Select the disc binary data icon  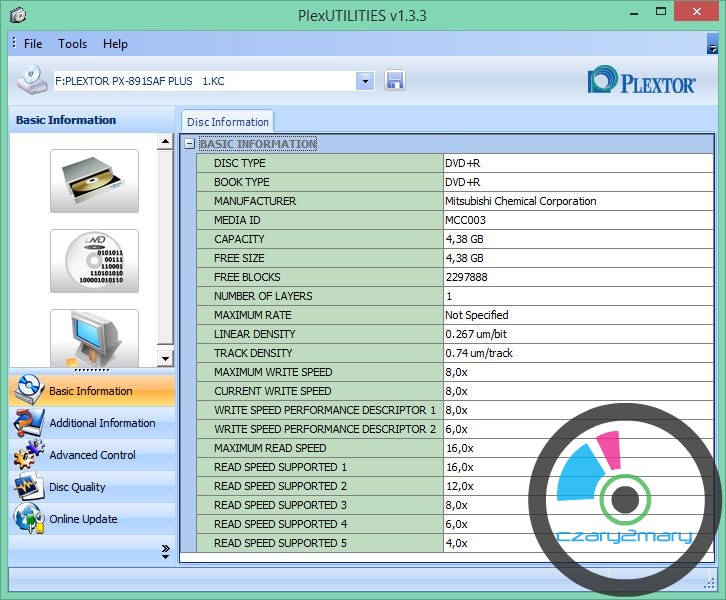pos(94,261)
